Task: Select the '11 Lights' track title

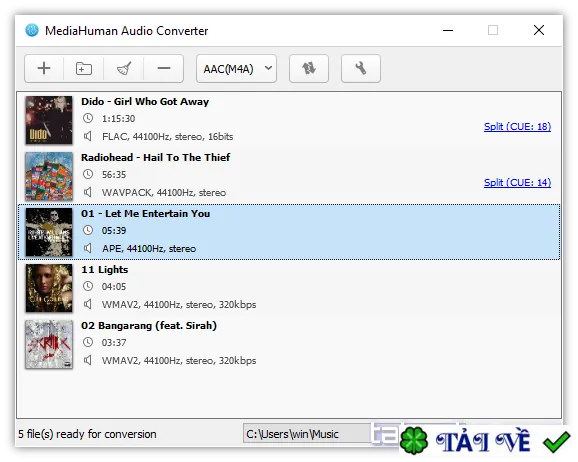Action: click(105, 270)
